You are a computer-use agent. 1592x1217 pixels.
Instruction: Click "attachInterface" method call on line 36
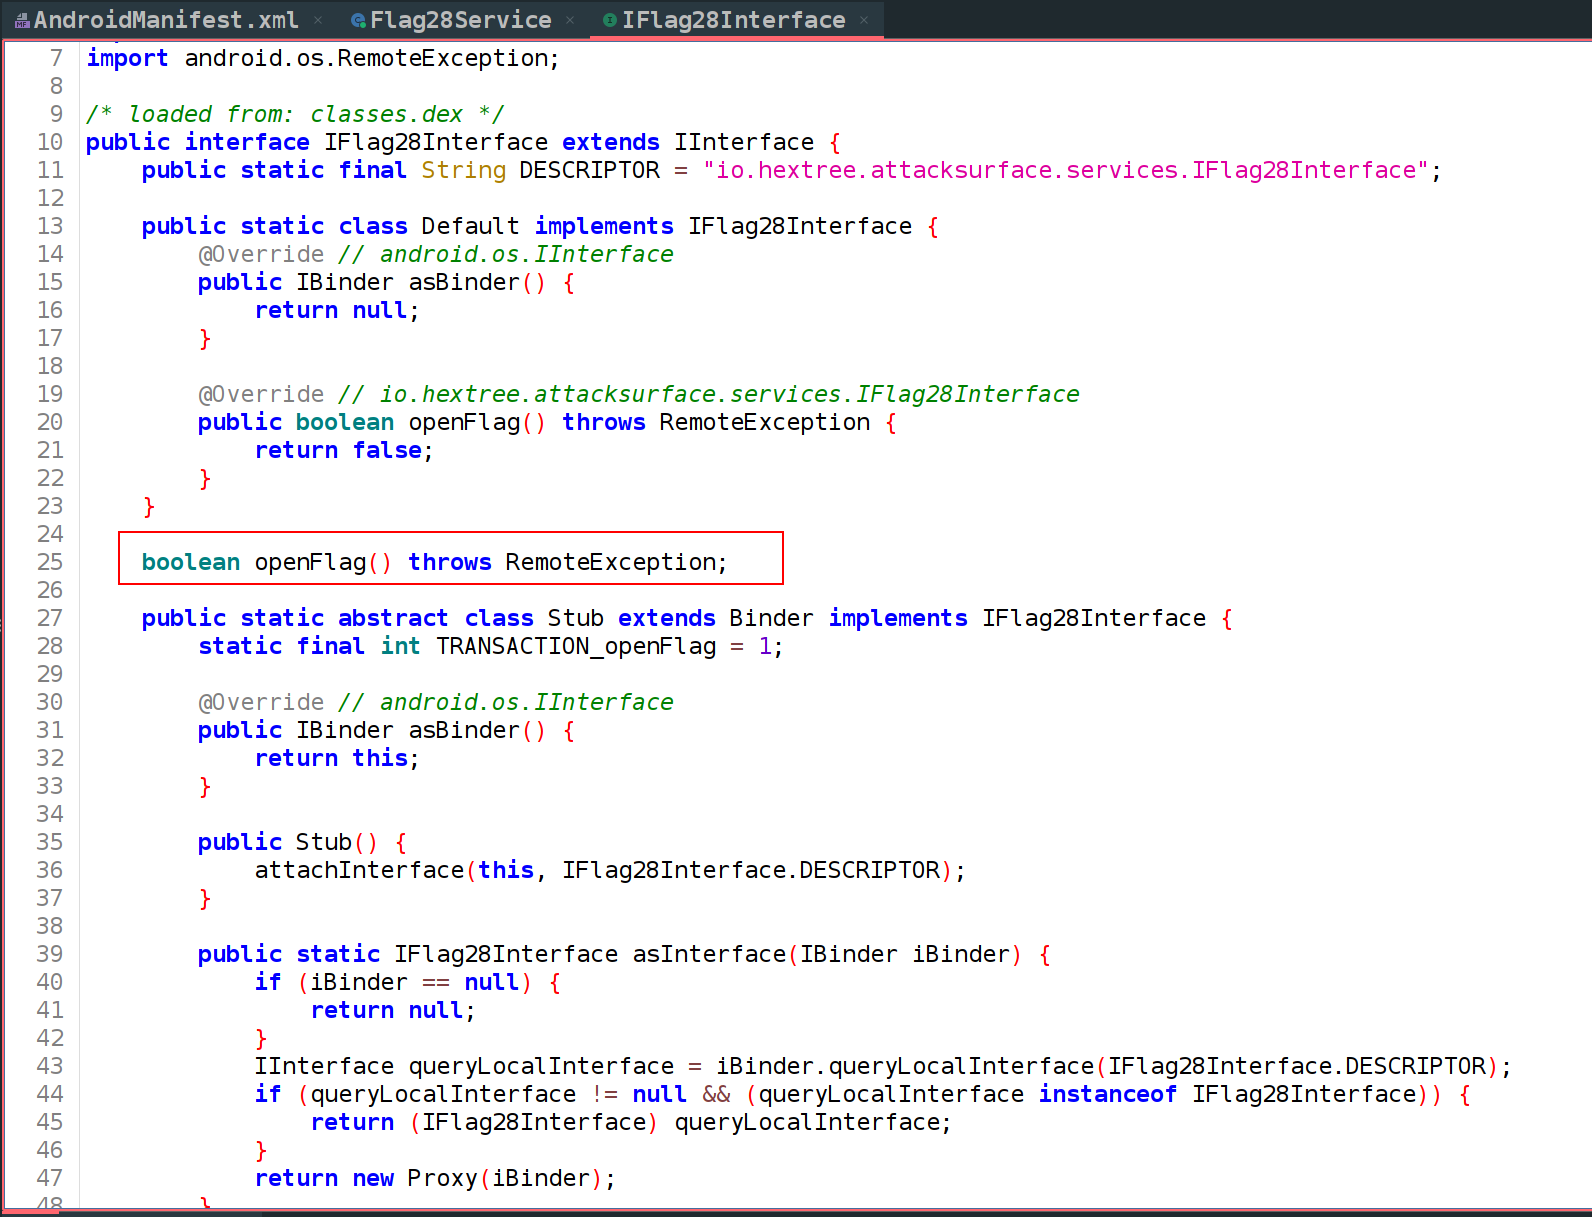pyautogui.click(x=359, y=870)
